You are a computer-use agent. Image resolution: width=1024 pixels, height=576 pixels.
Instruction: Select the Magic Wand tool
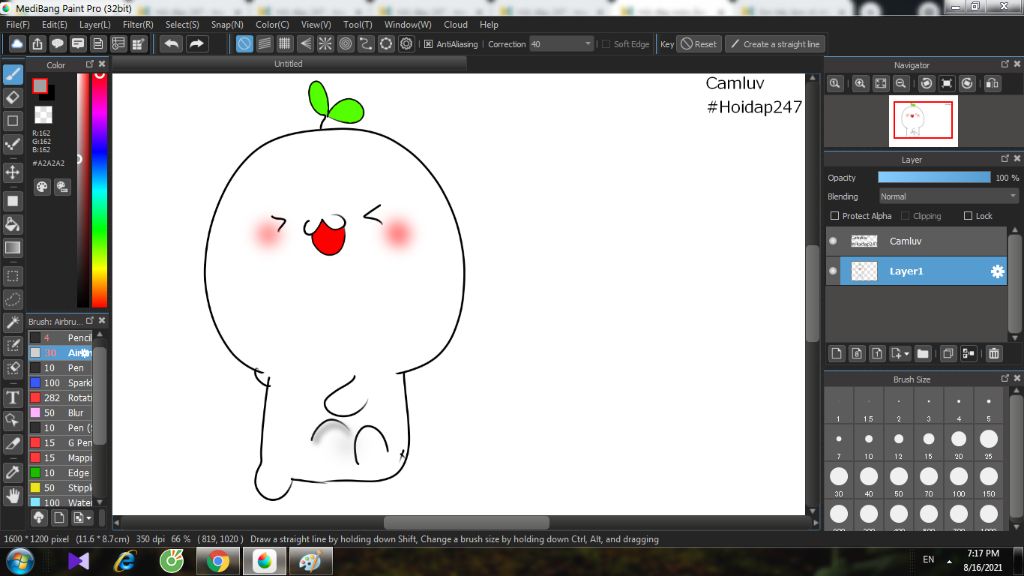coord(12,322)
